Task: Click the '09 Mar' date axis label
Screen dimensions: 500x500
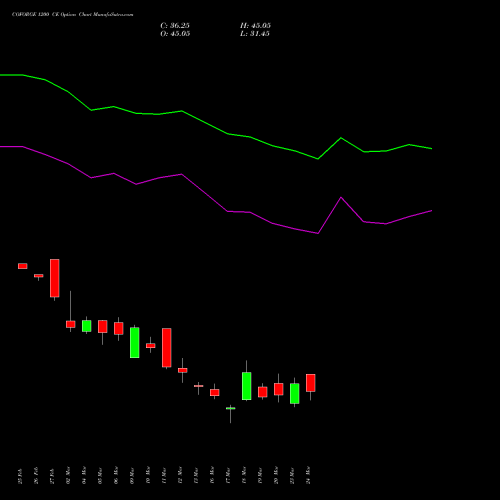Action: pos(132,475)
